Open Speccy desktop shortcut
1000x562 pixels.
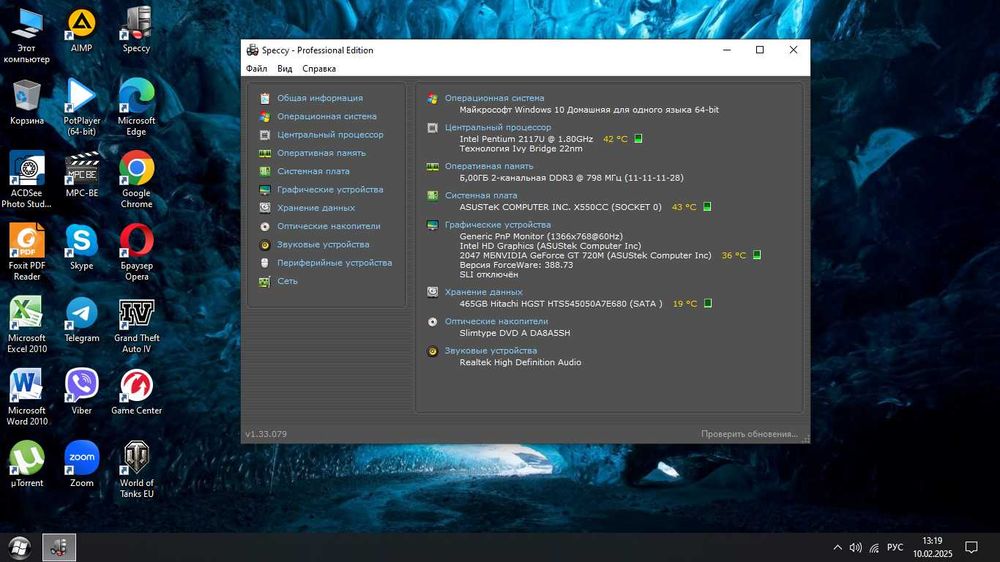pyautogui.click(x=136, y=31)
